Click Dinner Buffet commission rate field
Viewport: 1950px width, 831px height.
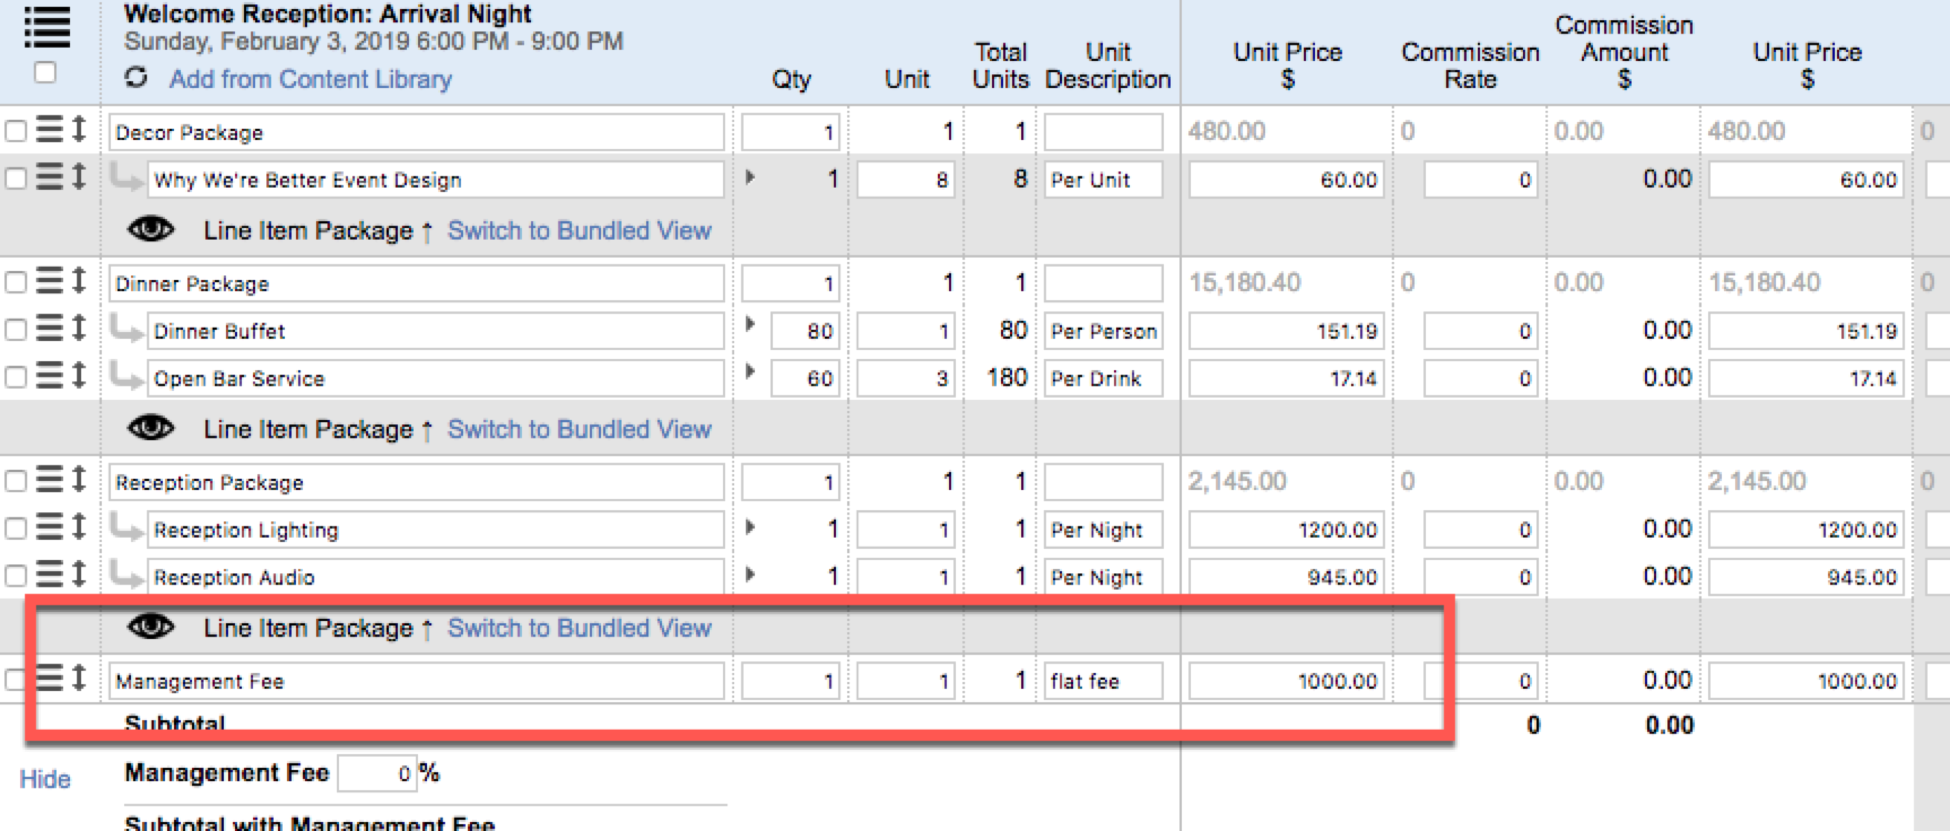(1480, 331)
